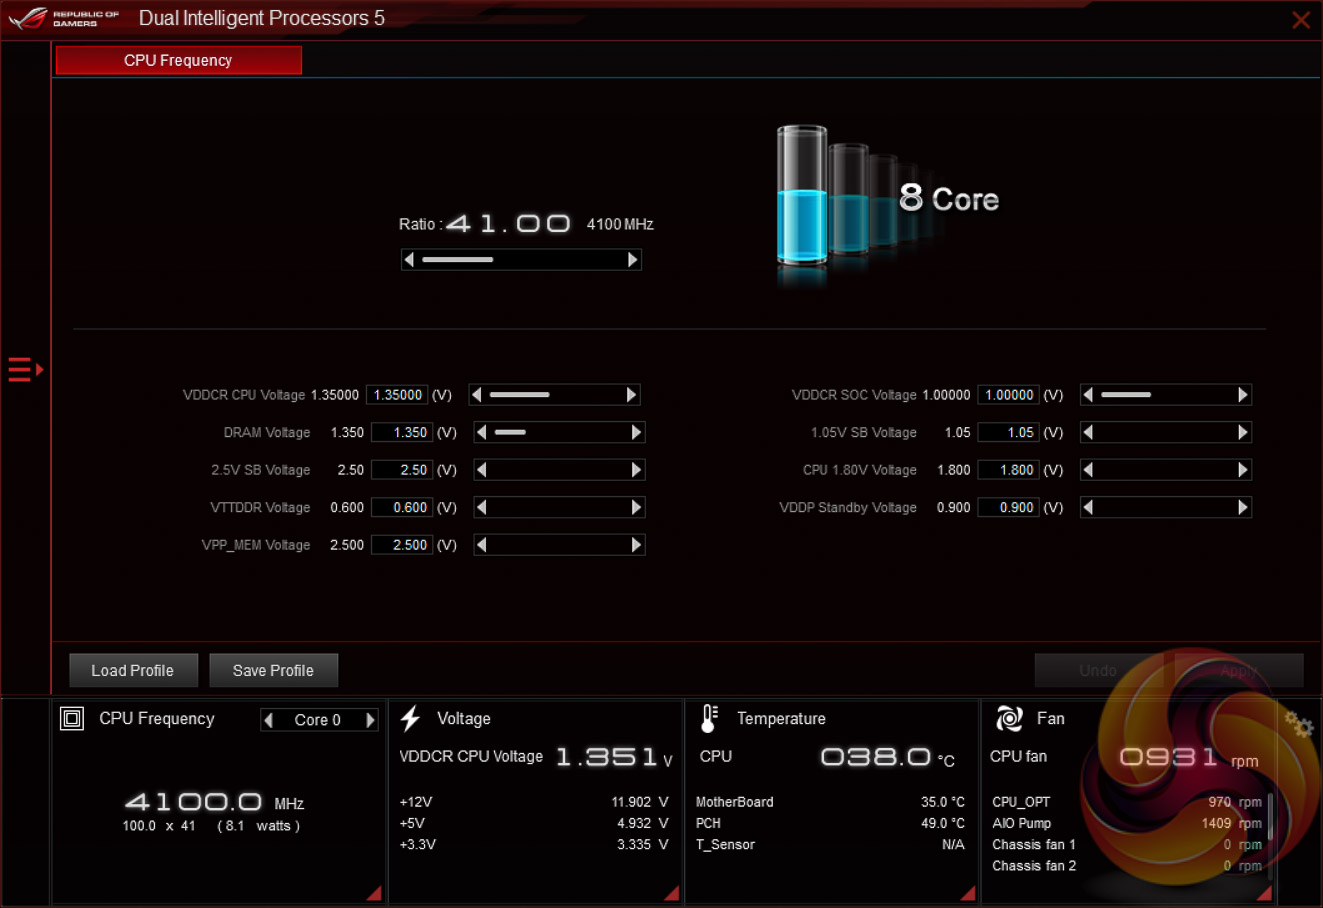Expand the CPU Frequency monitor panel corner

374,893
